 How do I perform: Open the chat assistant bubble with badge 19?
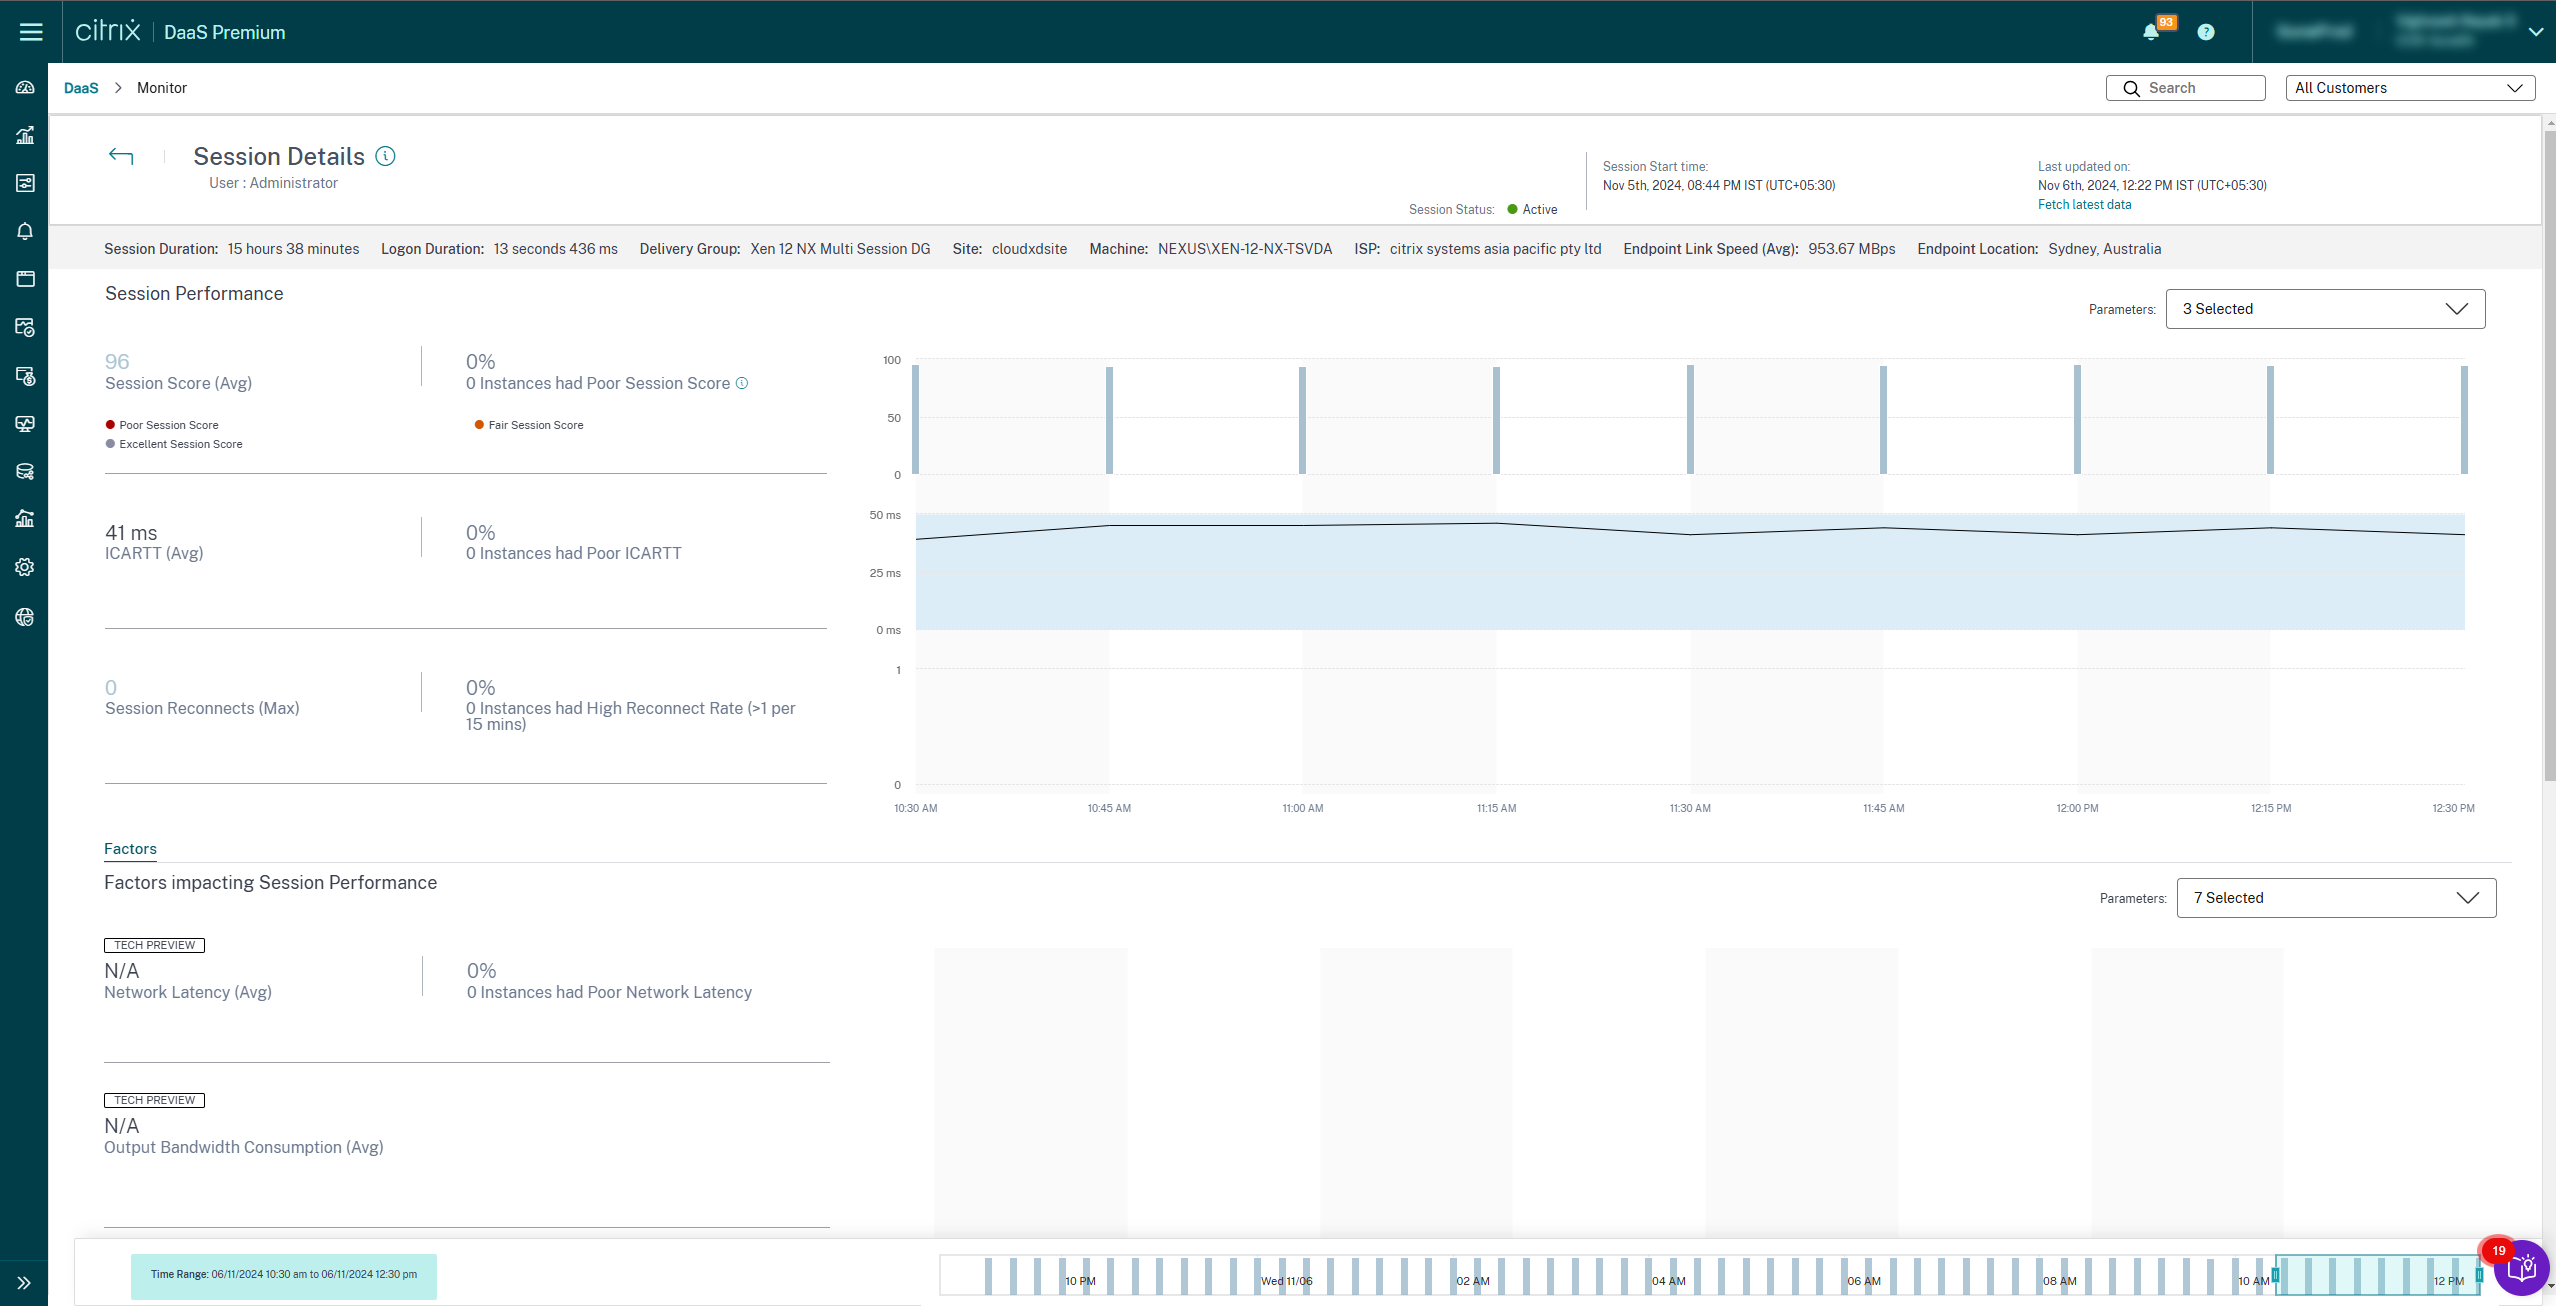(2520, 1268)
